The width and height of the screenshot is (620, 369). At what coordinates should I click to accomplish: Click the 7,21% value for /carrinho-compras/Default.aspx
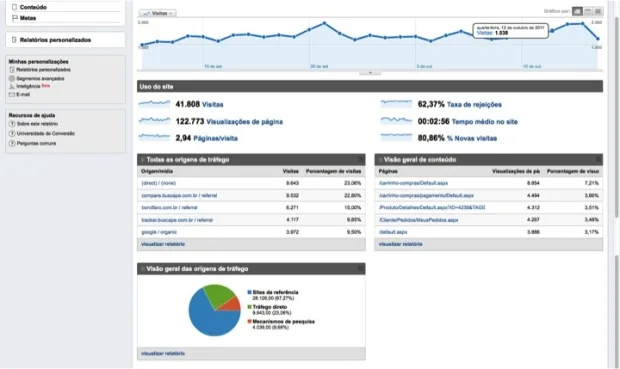coord(592,183)
